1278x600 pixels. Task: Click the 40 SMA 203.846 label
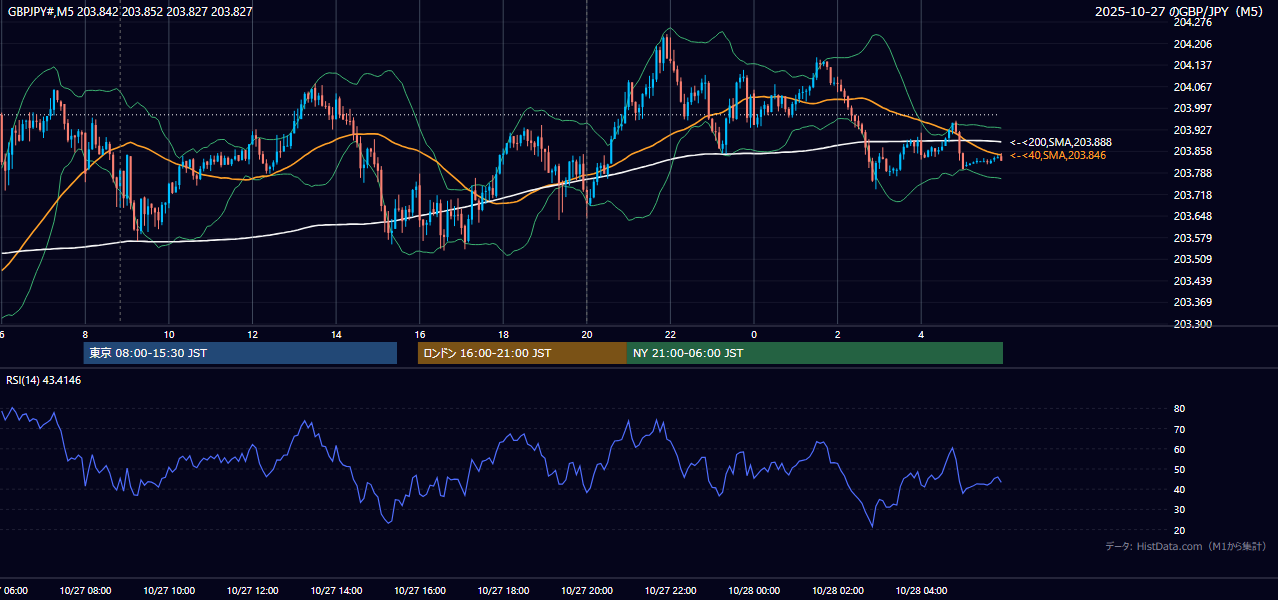(1058, 155)
